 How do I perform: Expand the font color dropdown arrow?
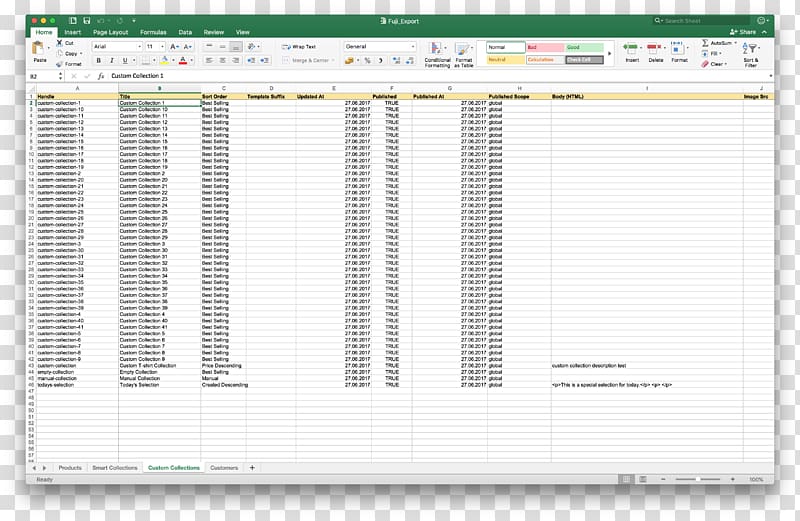pyautogui.click(x=192, y=60)
